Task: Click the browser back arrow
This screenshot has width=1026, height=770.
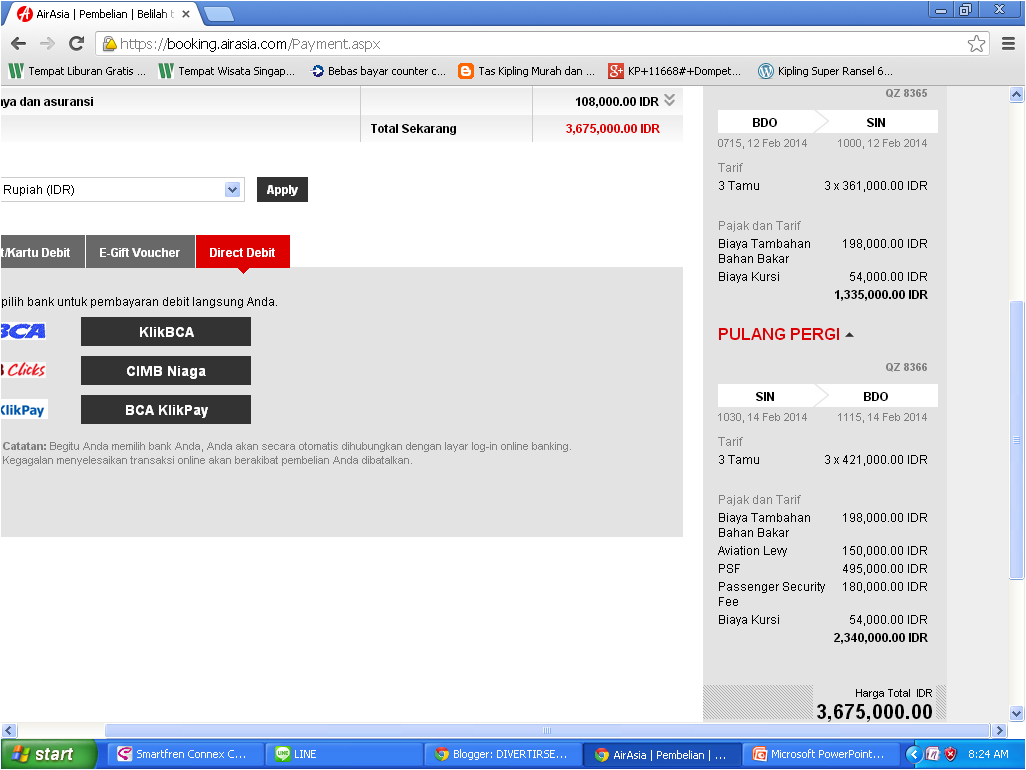Action: (x=17, y=44)
